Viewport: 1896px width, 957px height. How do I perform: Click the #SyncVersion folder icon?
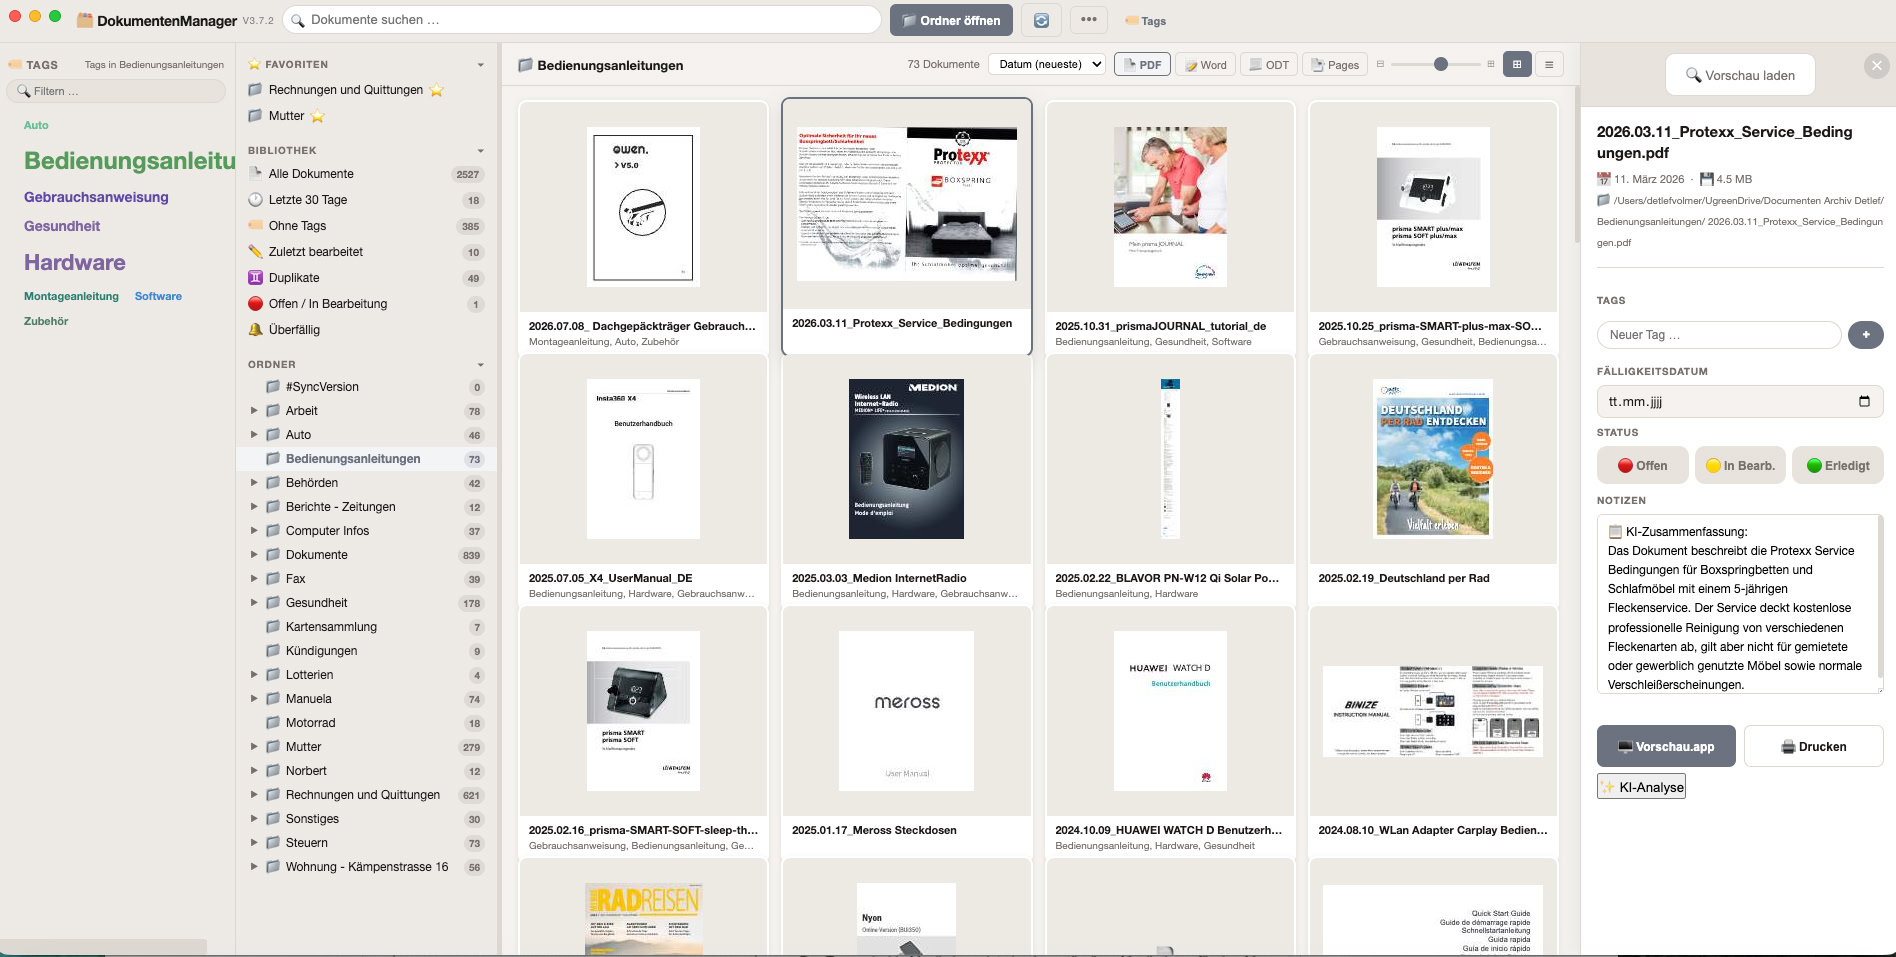coord(272,387)
